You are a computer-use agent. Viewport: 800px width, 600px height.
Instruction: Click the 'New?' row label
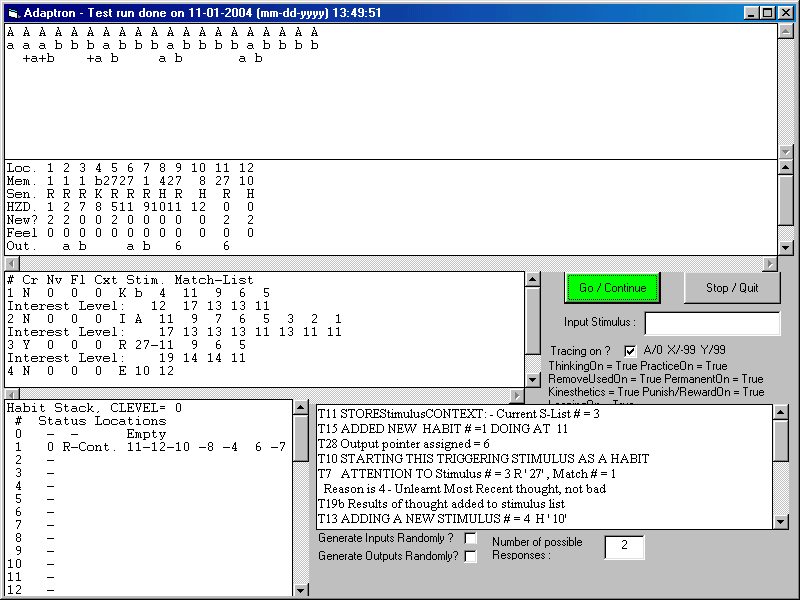21,220
